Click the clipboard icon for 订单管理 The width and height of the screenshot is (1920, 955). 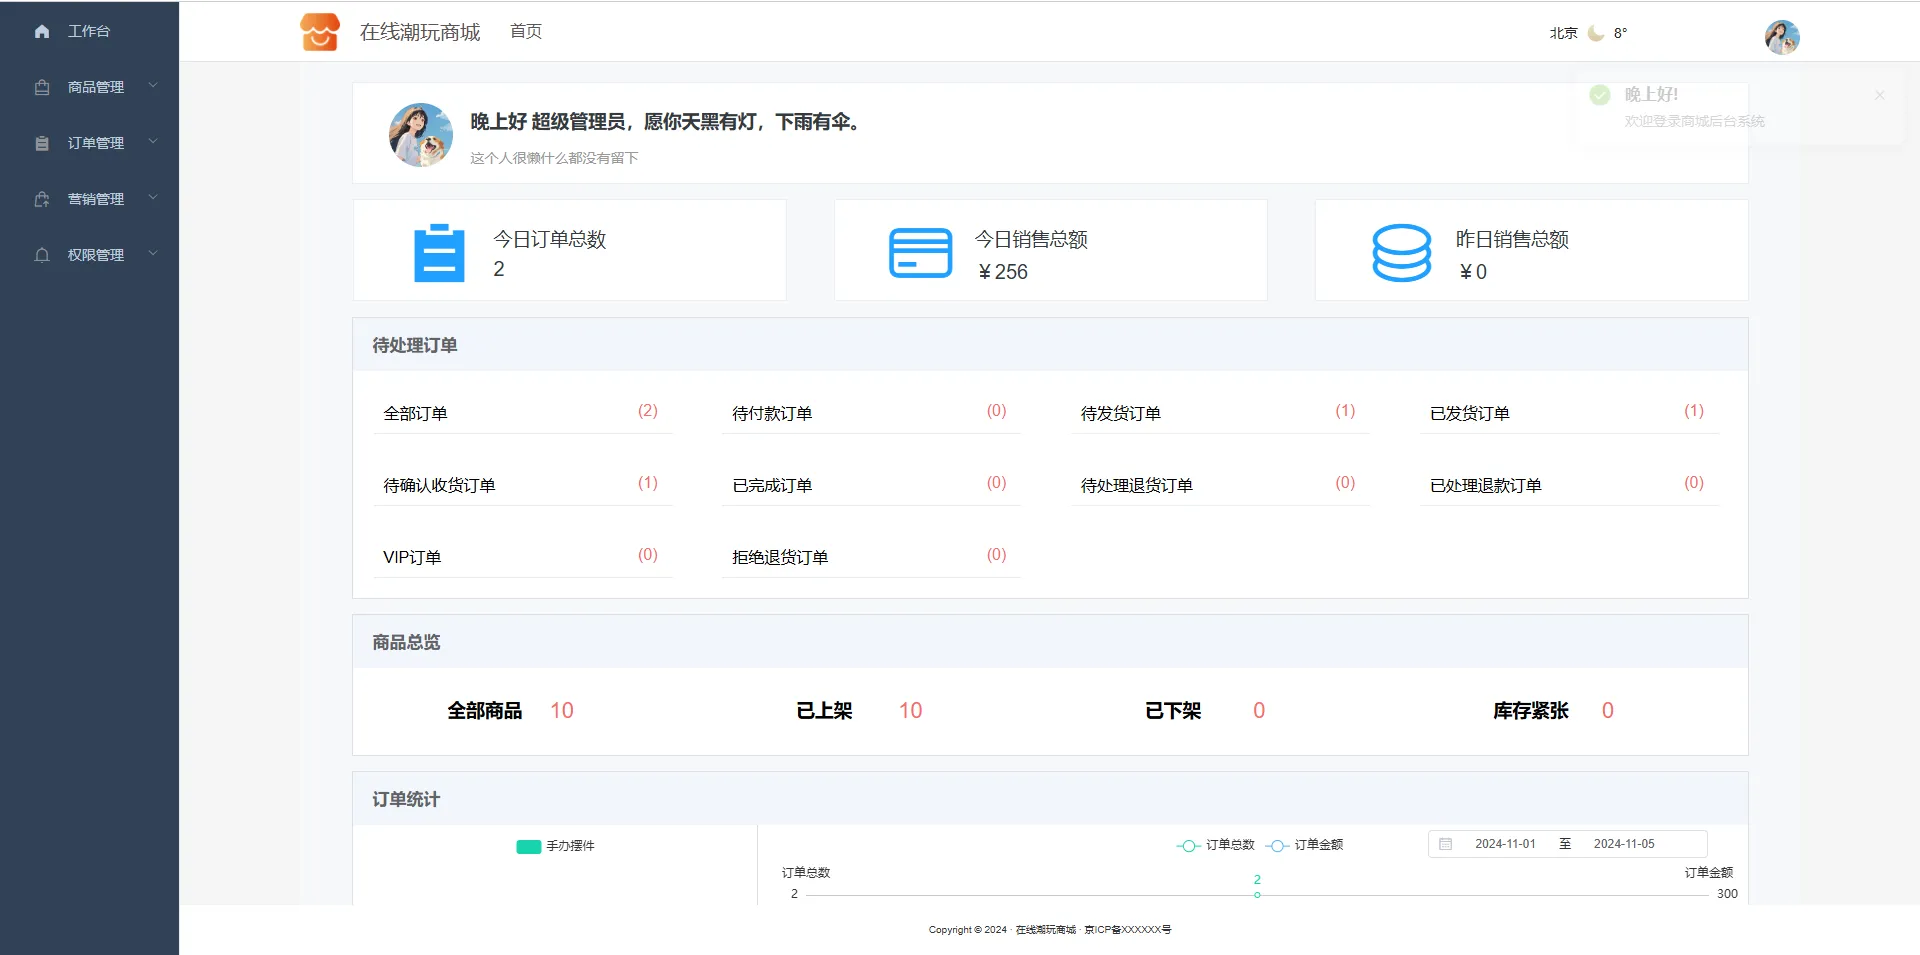pos(42,144)
